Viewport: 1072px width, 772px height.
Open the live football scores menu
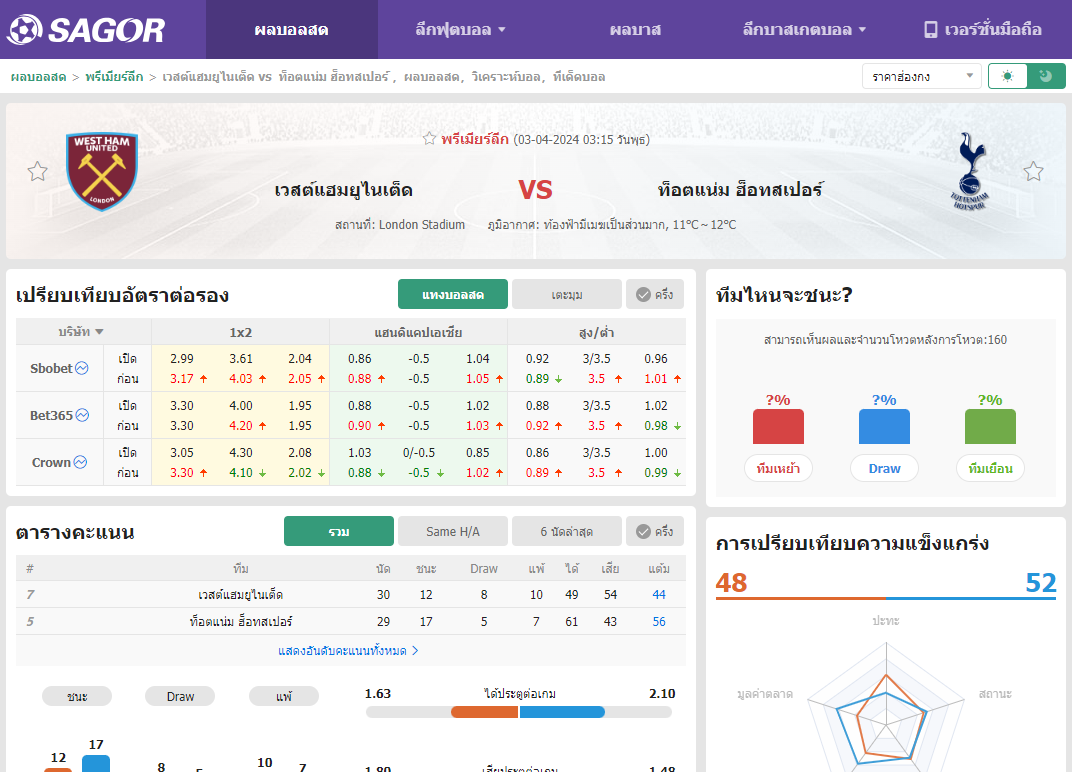292,29
